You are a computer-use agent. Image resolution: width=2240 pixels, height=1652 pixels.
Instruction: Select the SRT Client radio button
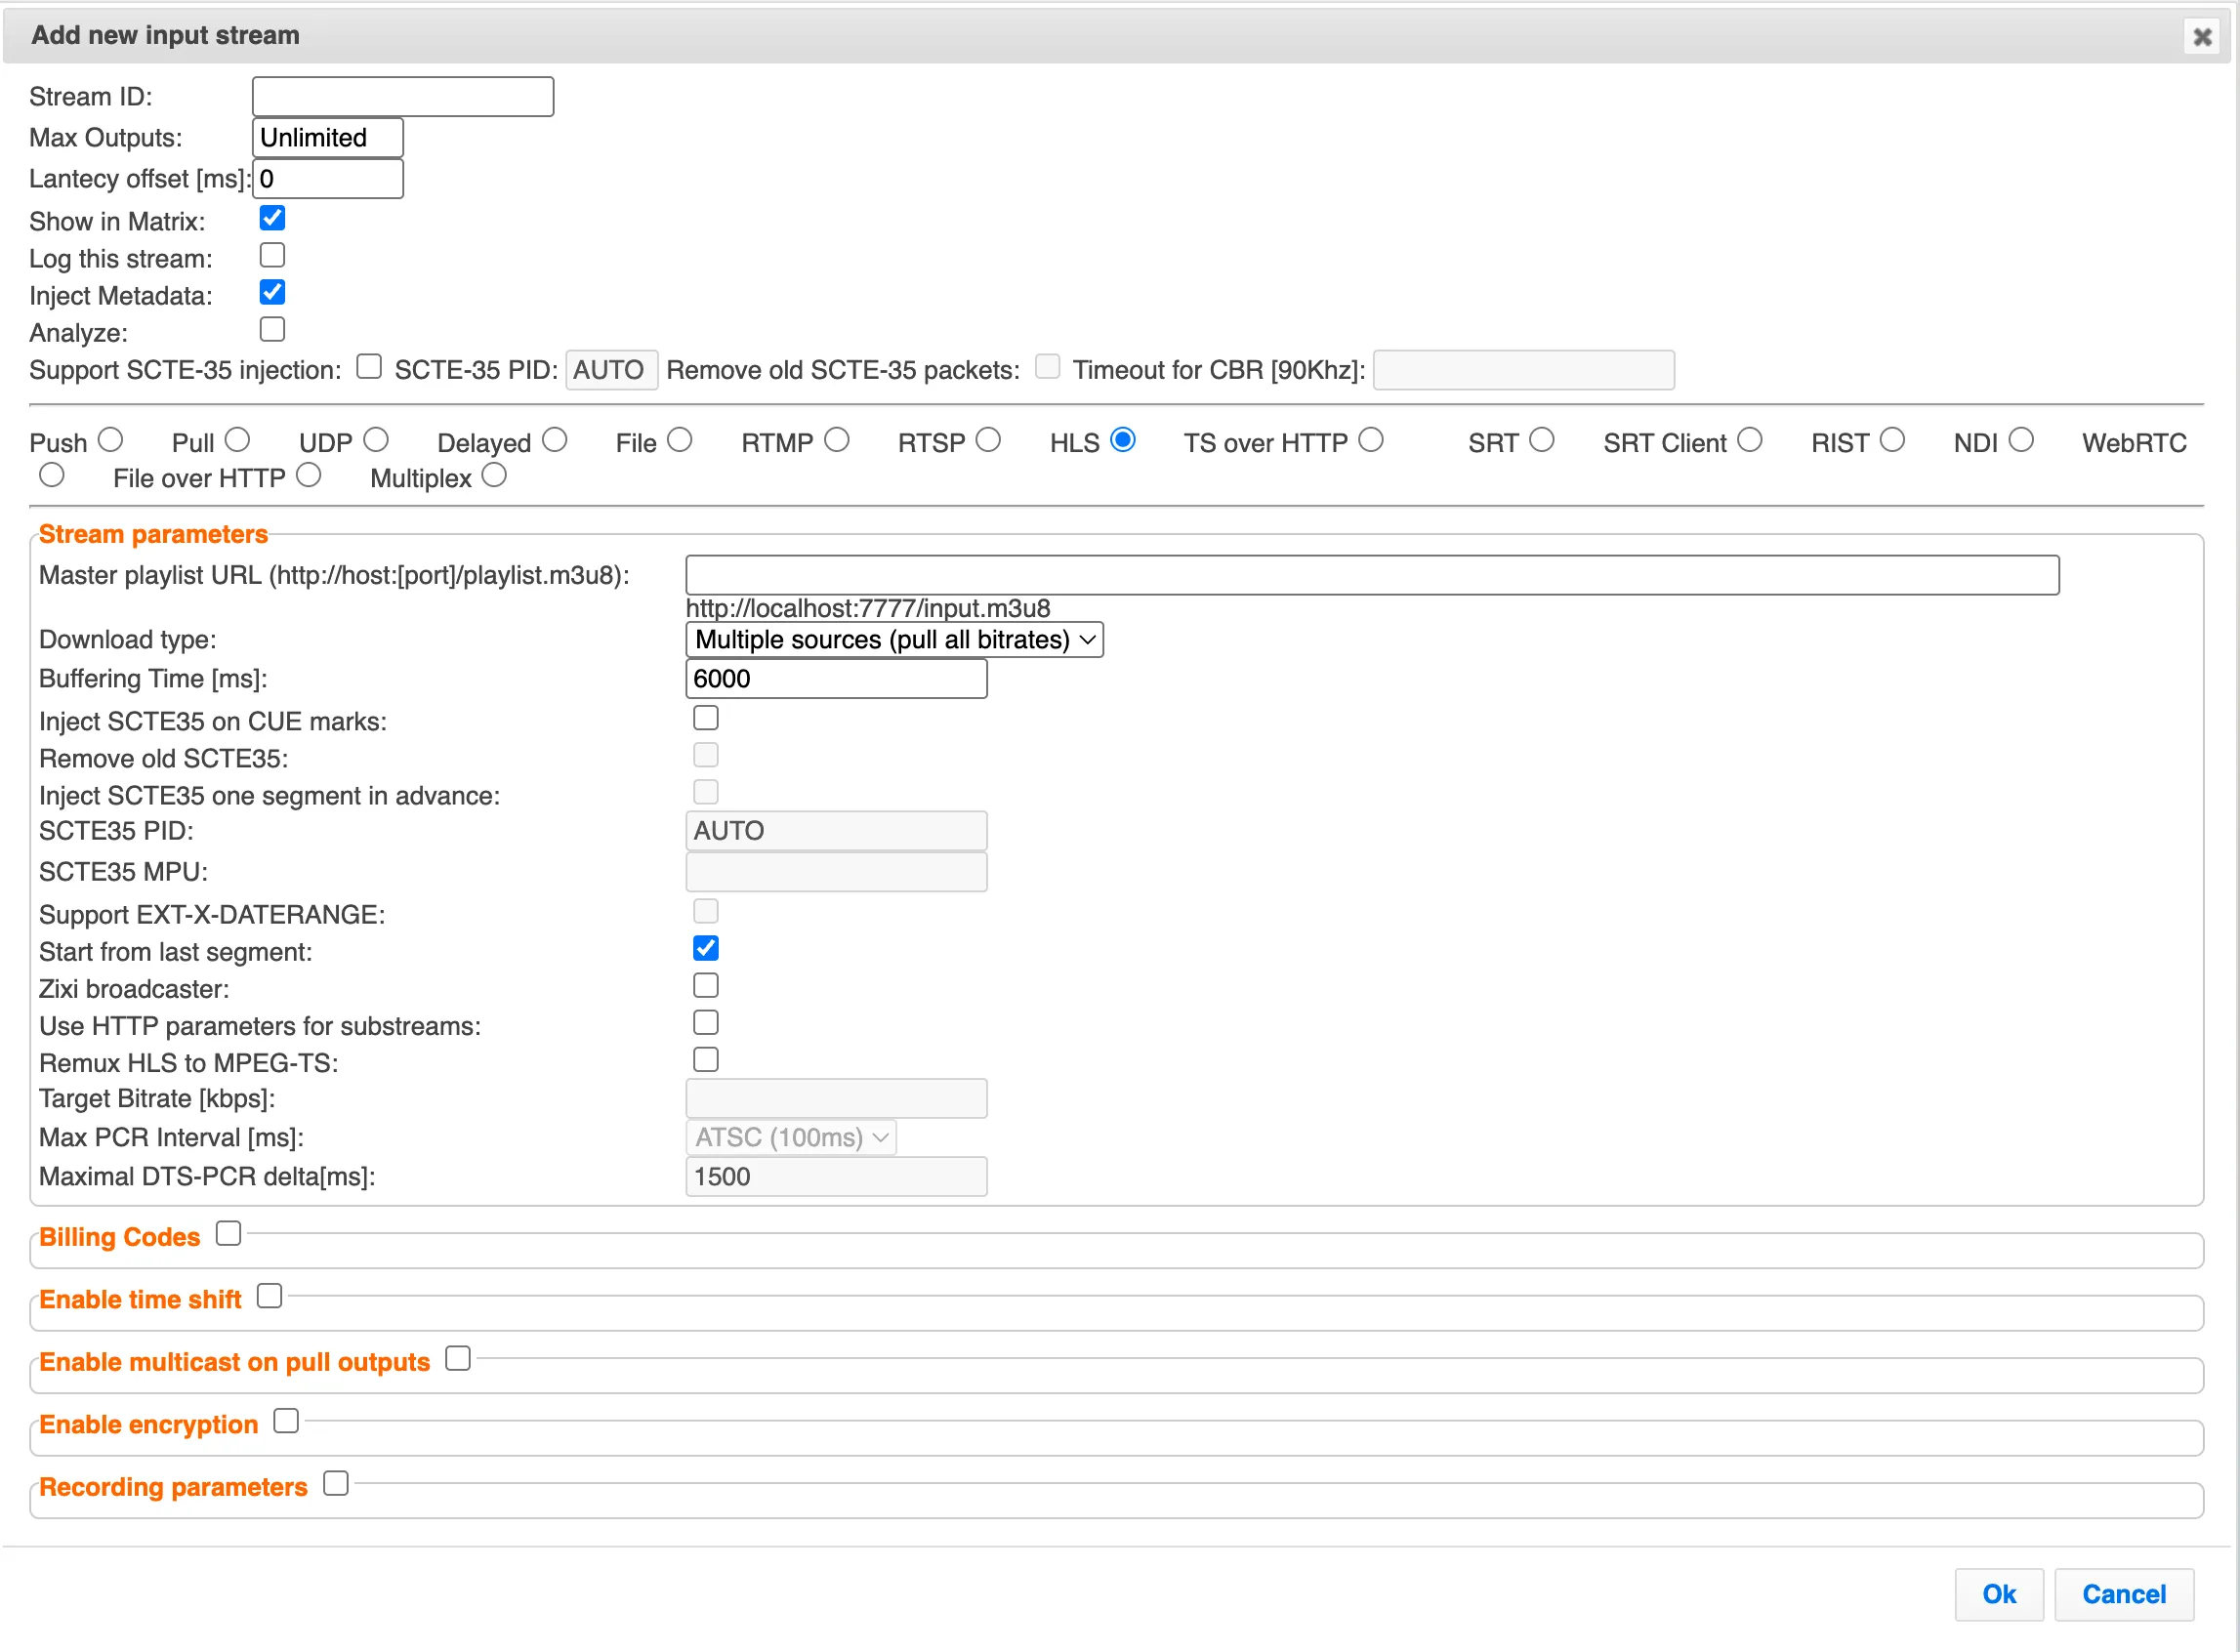(x=1750, y=440)
